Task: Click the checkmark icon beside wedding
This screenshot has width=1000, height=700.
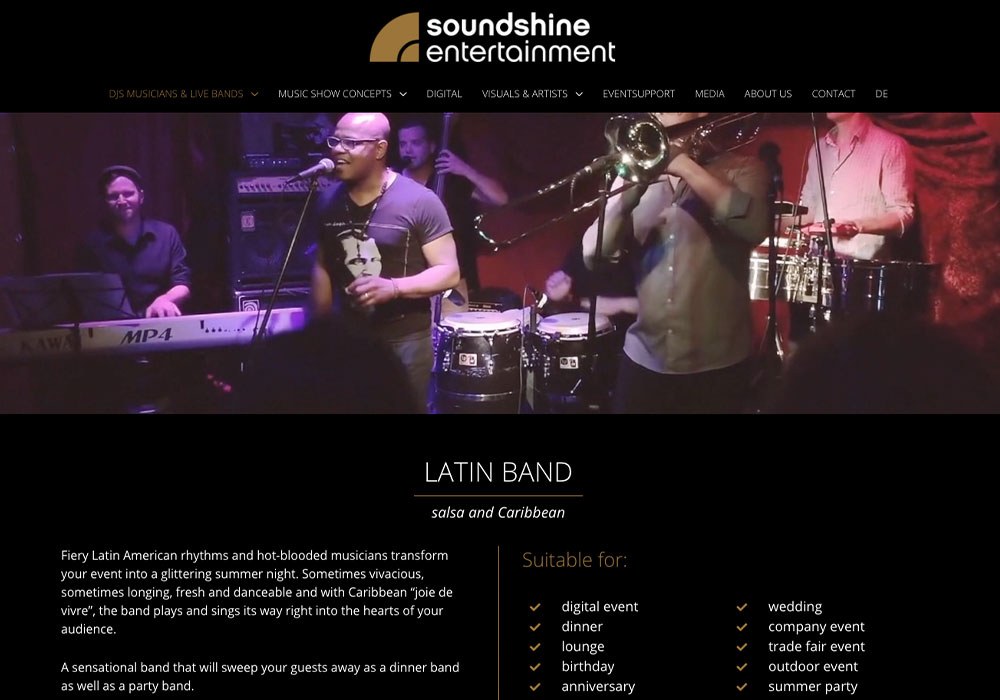Action: click(742, 607)
